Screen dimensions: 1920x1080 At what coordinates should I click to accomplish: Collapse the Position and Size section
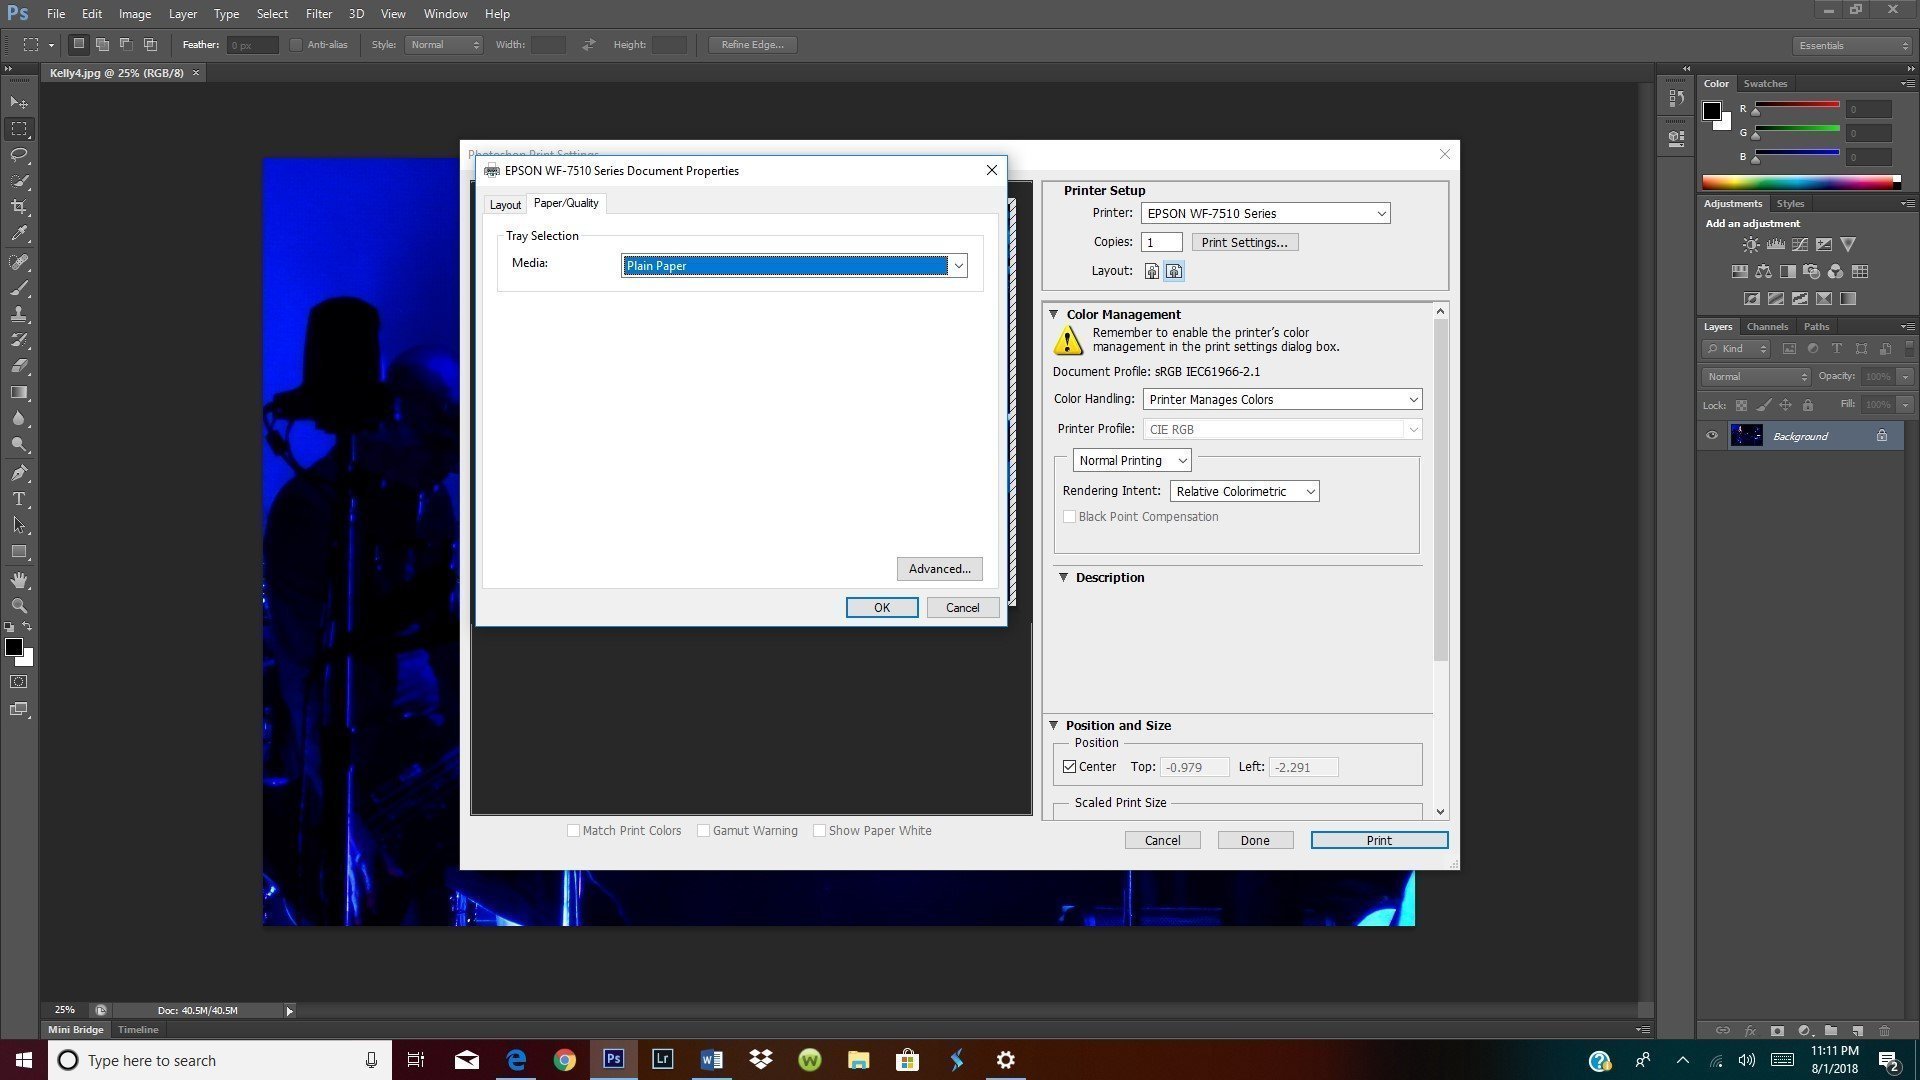coord(1053,726)
